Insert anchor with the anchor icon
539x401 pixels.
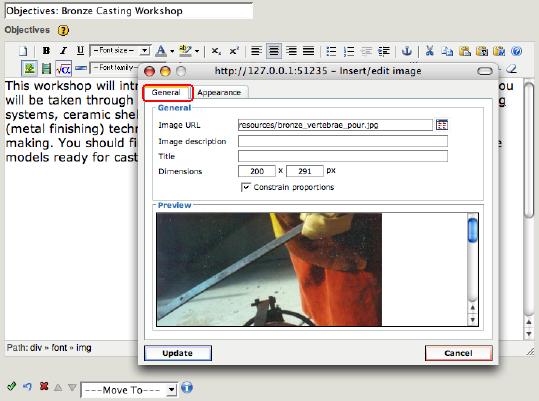(x=407, y=51)
